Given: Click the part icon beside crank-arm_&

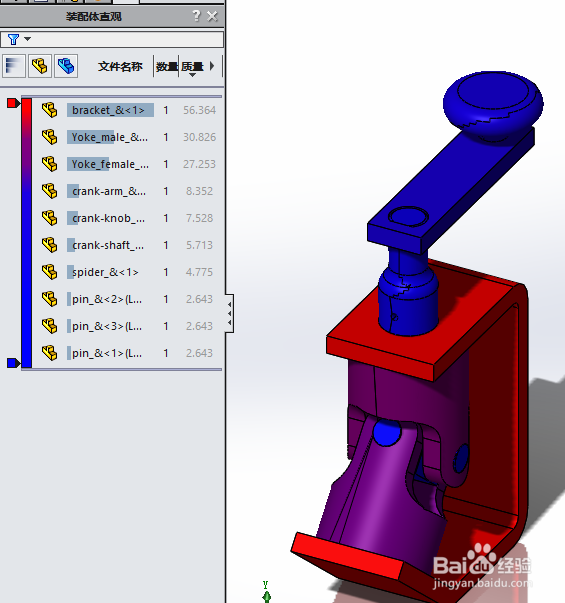Looking at the screenshot, I should pyautogui.click(x=50, y=191).
